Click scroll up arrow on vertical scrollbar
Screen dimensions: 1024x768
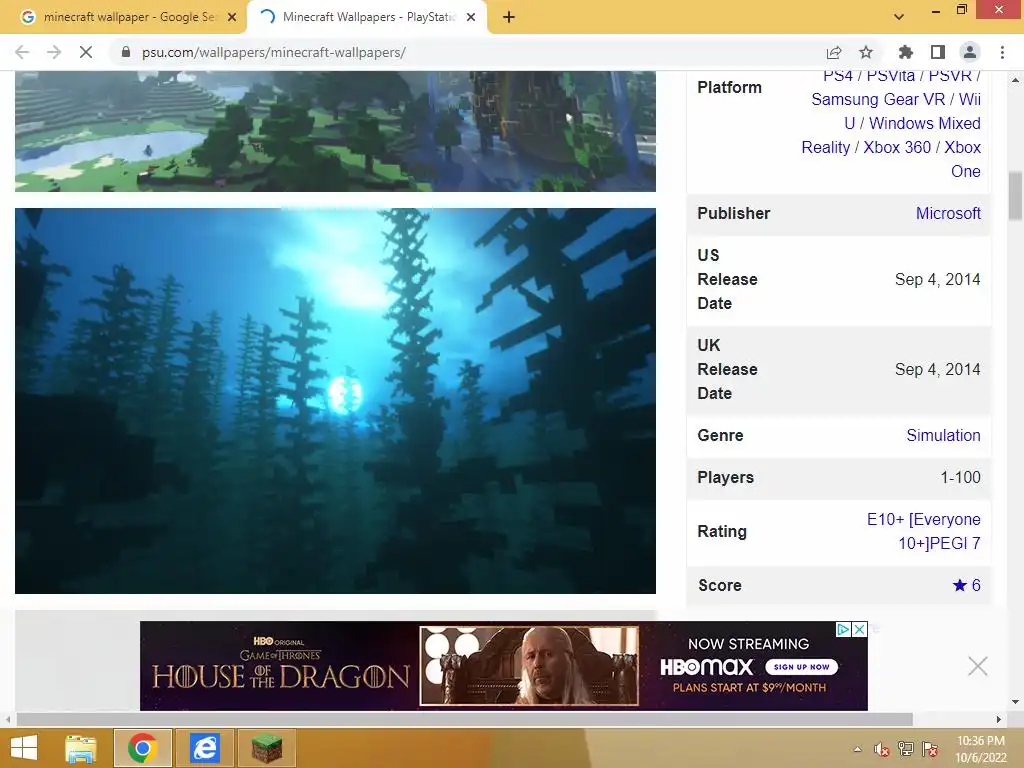point(1015,80)
